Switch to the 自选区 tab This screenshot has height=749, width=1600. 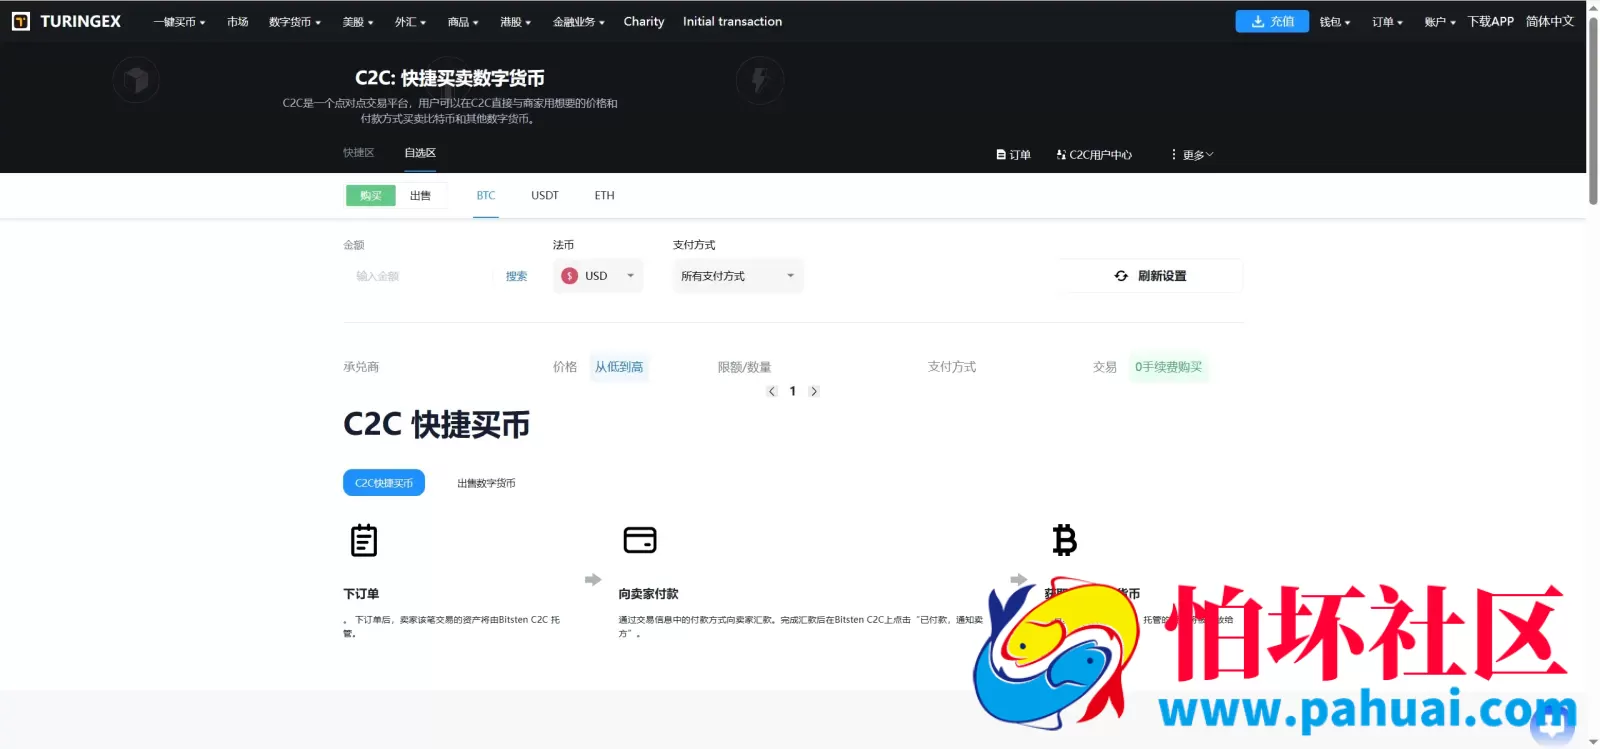click(420, 153)
